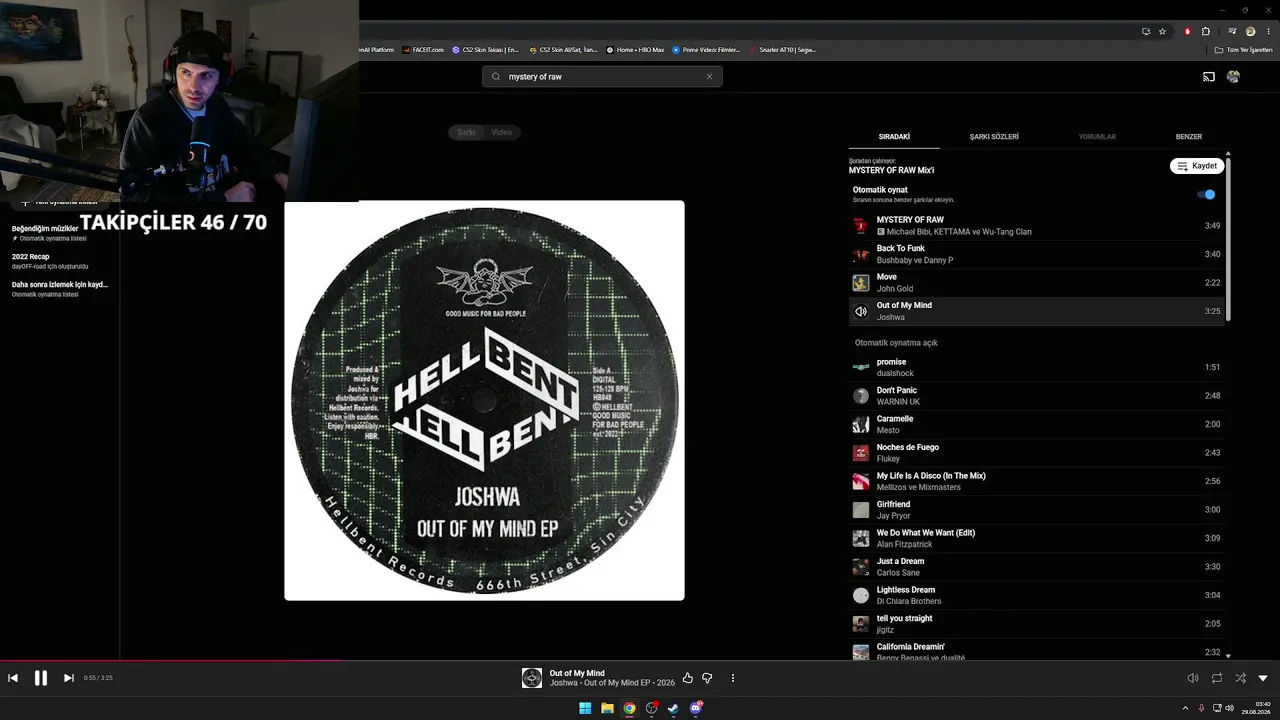Toggle repeat mode in player bar

(1217, 678)
